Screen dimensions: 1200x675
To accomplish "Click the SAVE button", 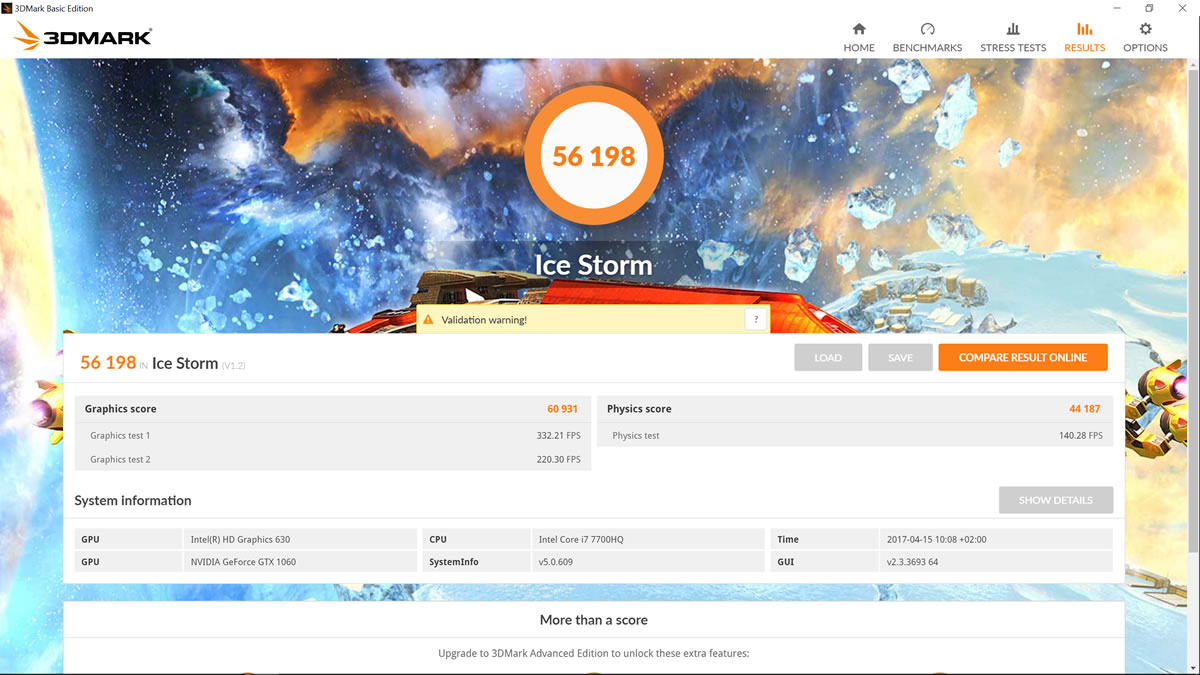I will (x=900, y=357).
